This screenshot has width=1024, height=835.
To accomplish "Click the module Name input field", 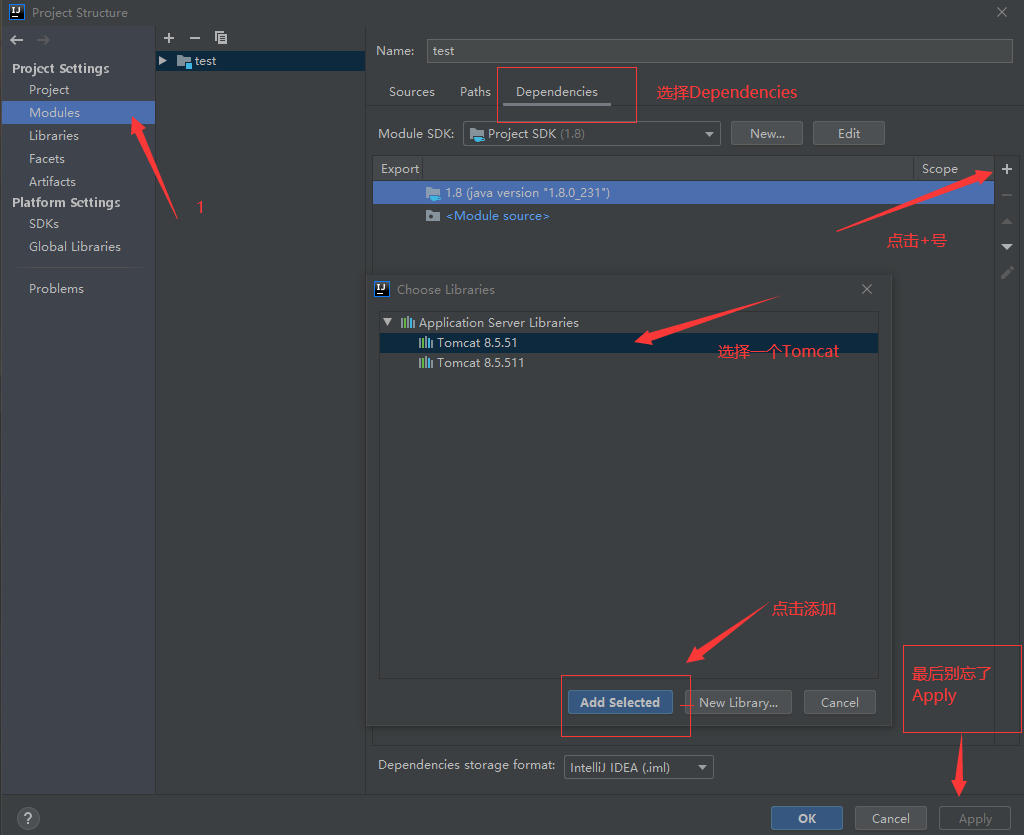I will (x=719, y=51).
